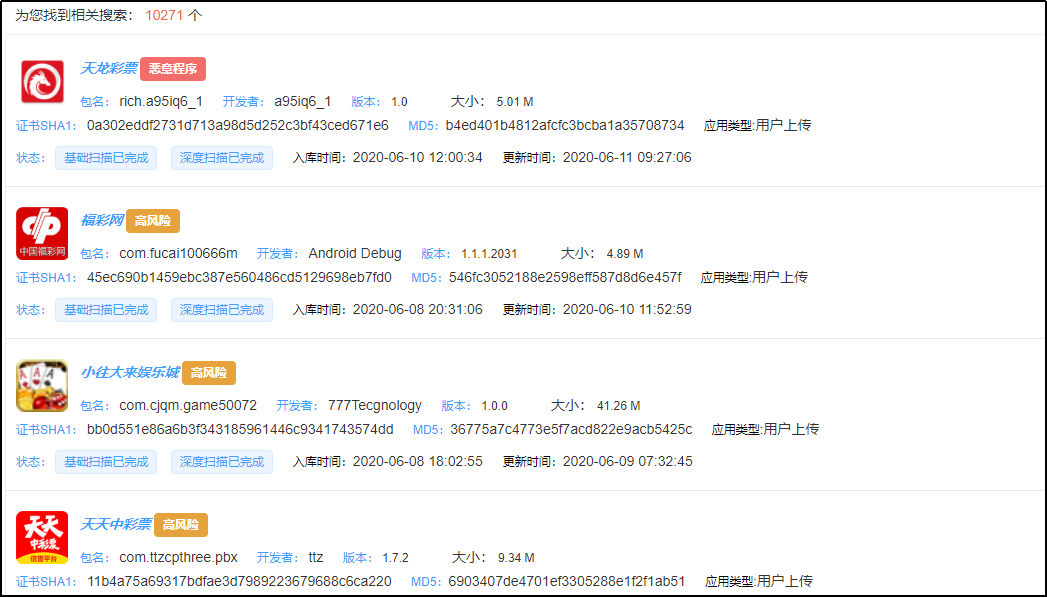Click the 天龙彩票 dragon app icon
This screenshot has width=1047, height=598.
(42, 81)
